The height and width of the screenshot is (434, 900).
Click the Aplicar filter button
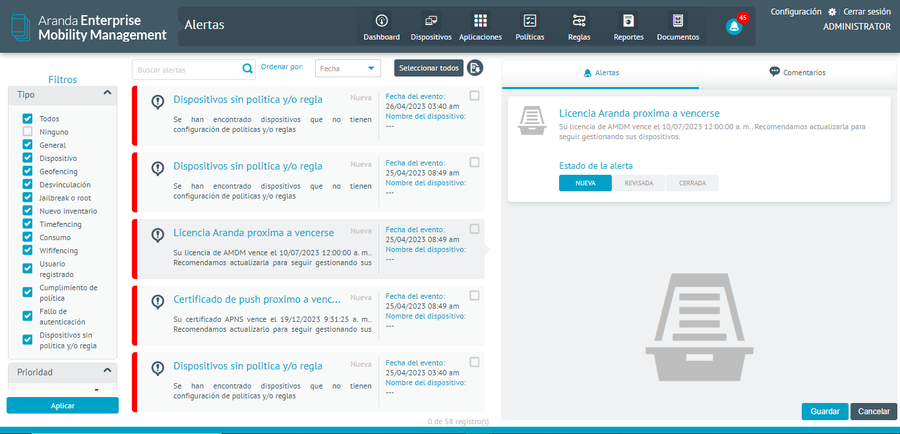62,405
